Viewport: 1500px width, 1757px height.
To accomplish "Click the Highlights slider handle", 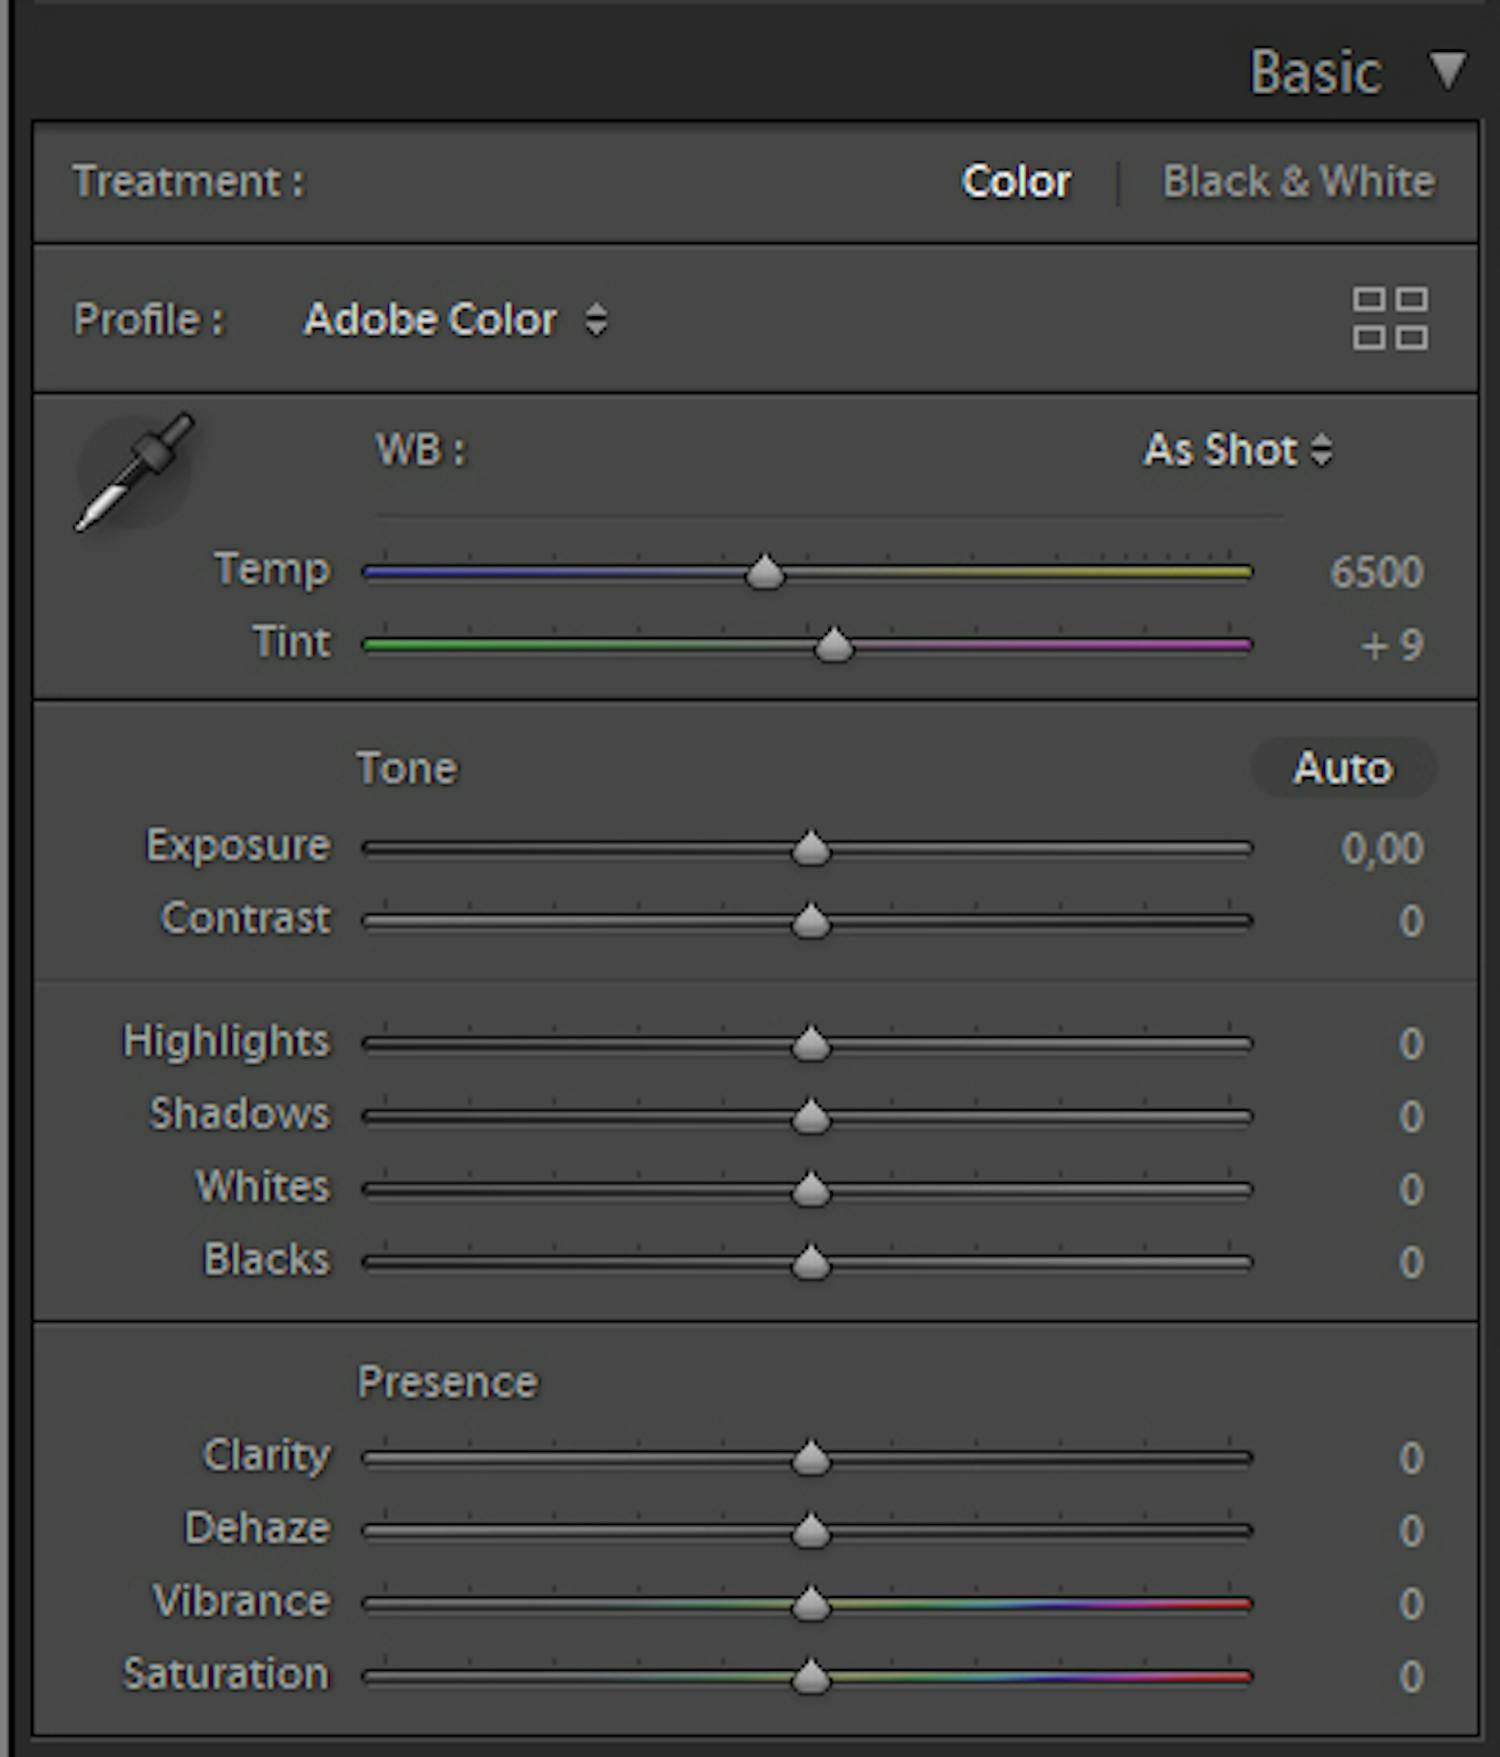I will click(x=811, y=1044).
